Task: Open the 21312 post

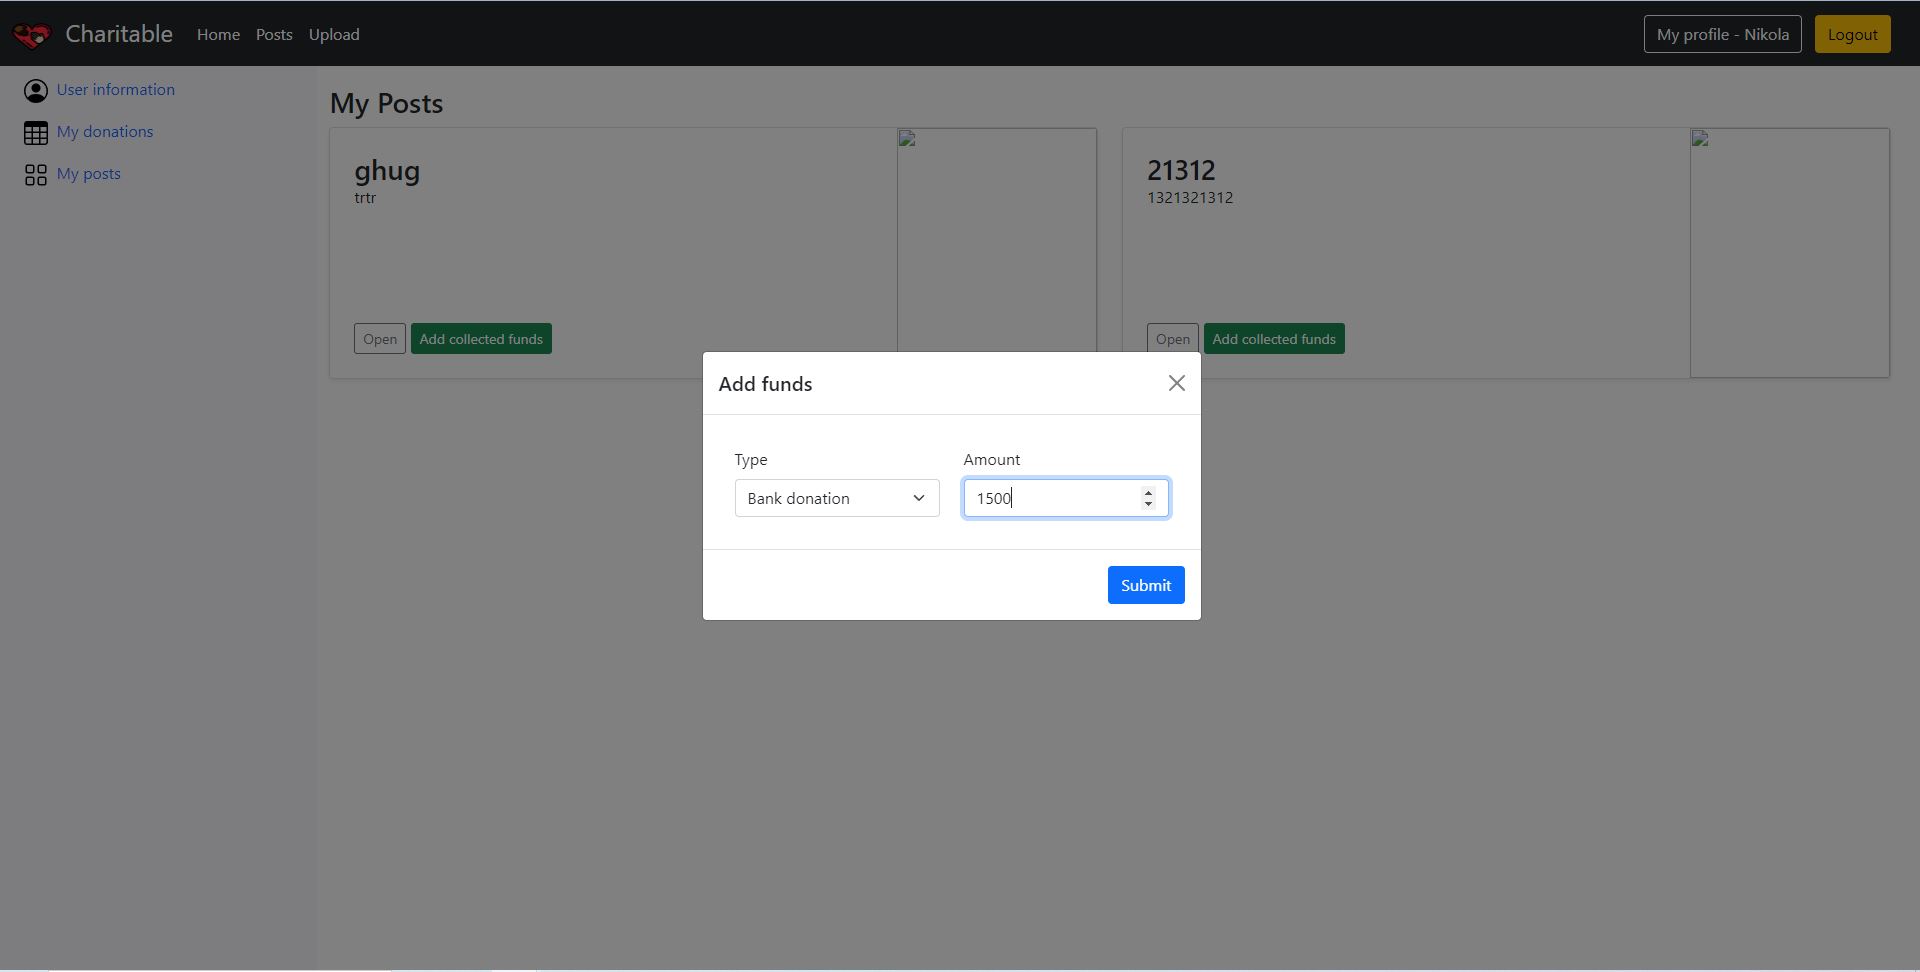Action: (1172, 339)
